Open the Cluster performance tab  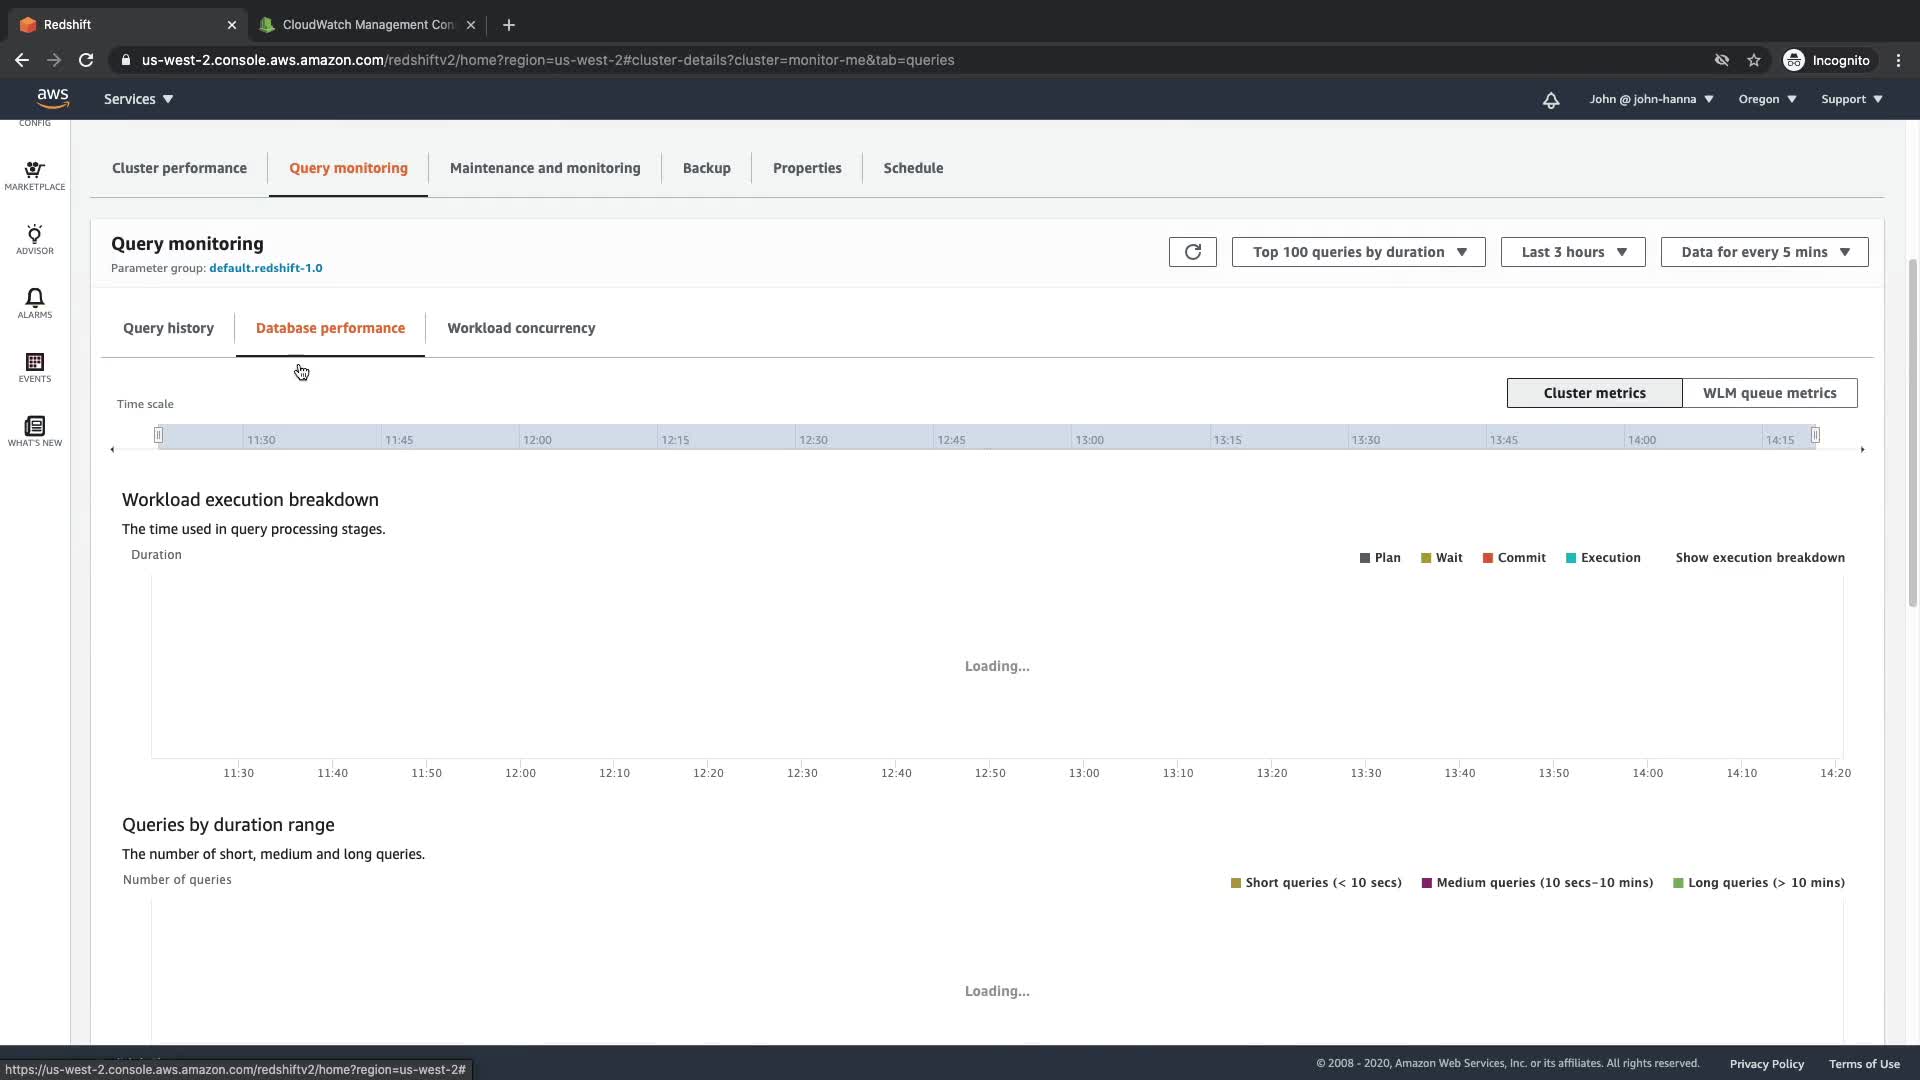[179, 168]
